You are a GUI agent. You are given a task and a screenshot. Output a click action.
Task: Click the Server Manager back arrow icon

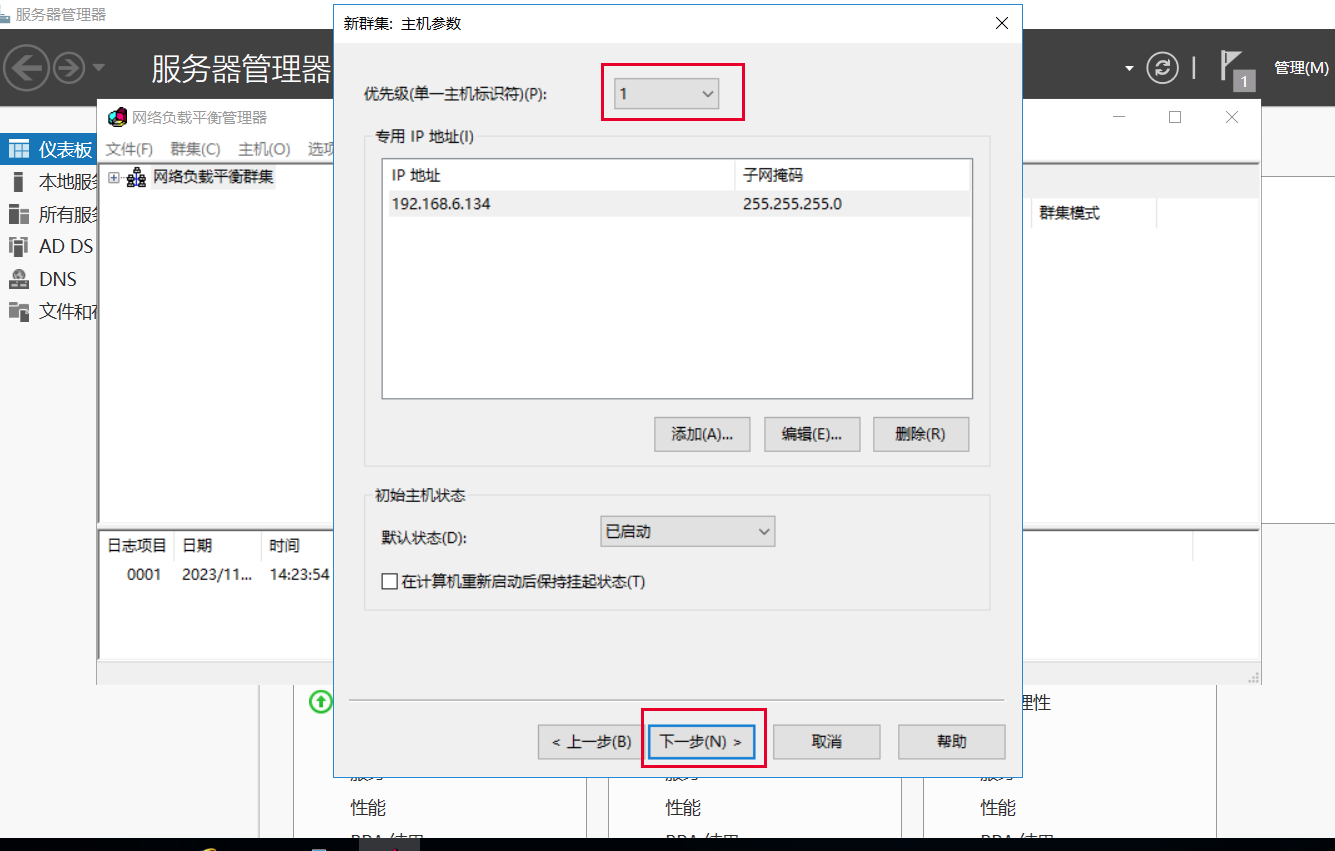click(x=27, y=68)
